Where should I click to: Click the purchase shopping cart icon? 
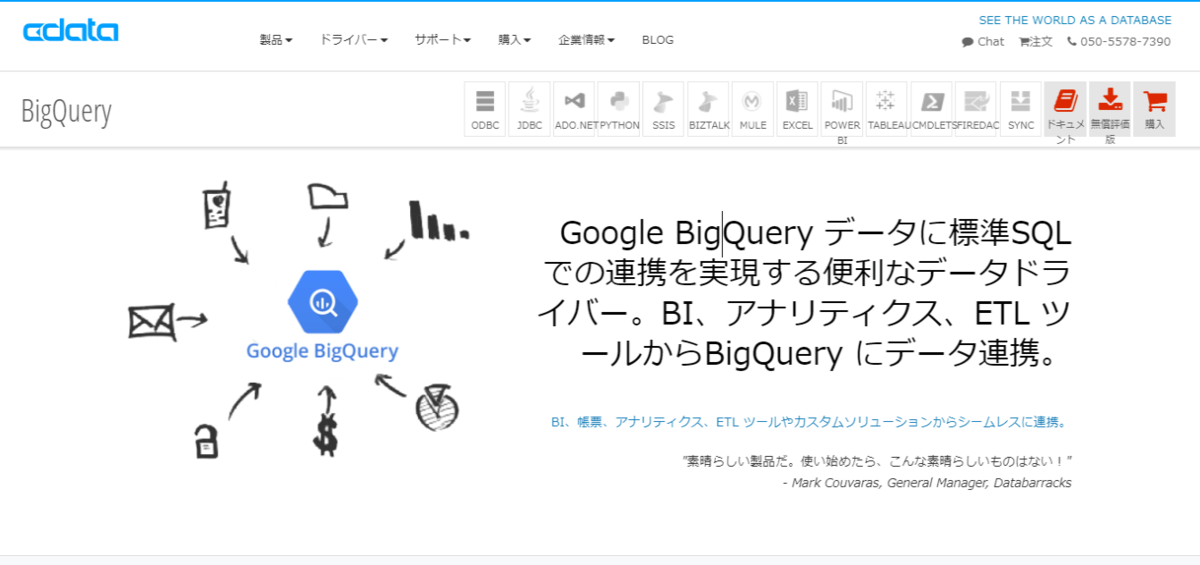[1155, 109]
